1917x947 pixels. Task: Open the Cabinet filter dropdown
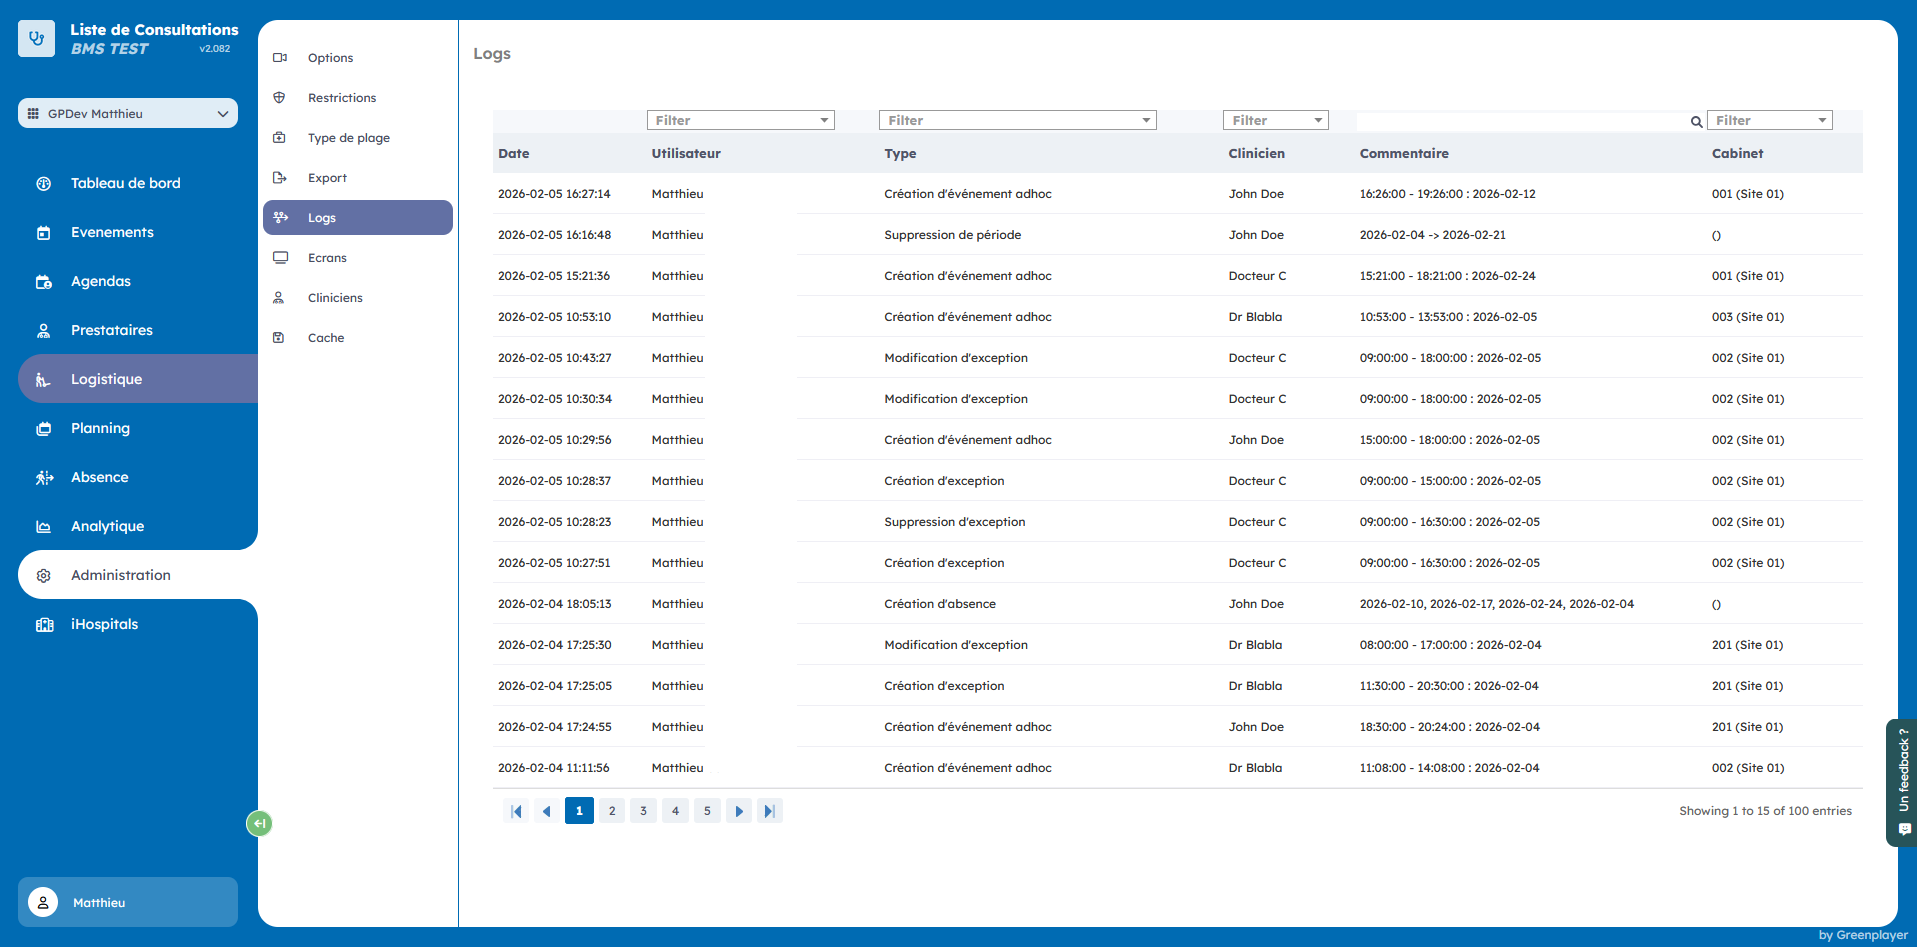[x=1769, y=120]
